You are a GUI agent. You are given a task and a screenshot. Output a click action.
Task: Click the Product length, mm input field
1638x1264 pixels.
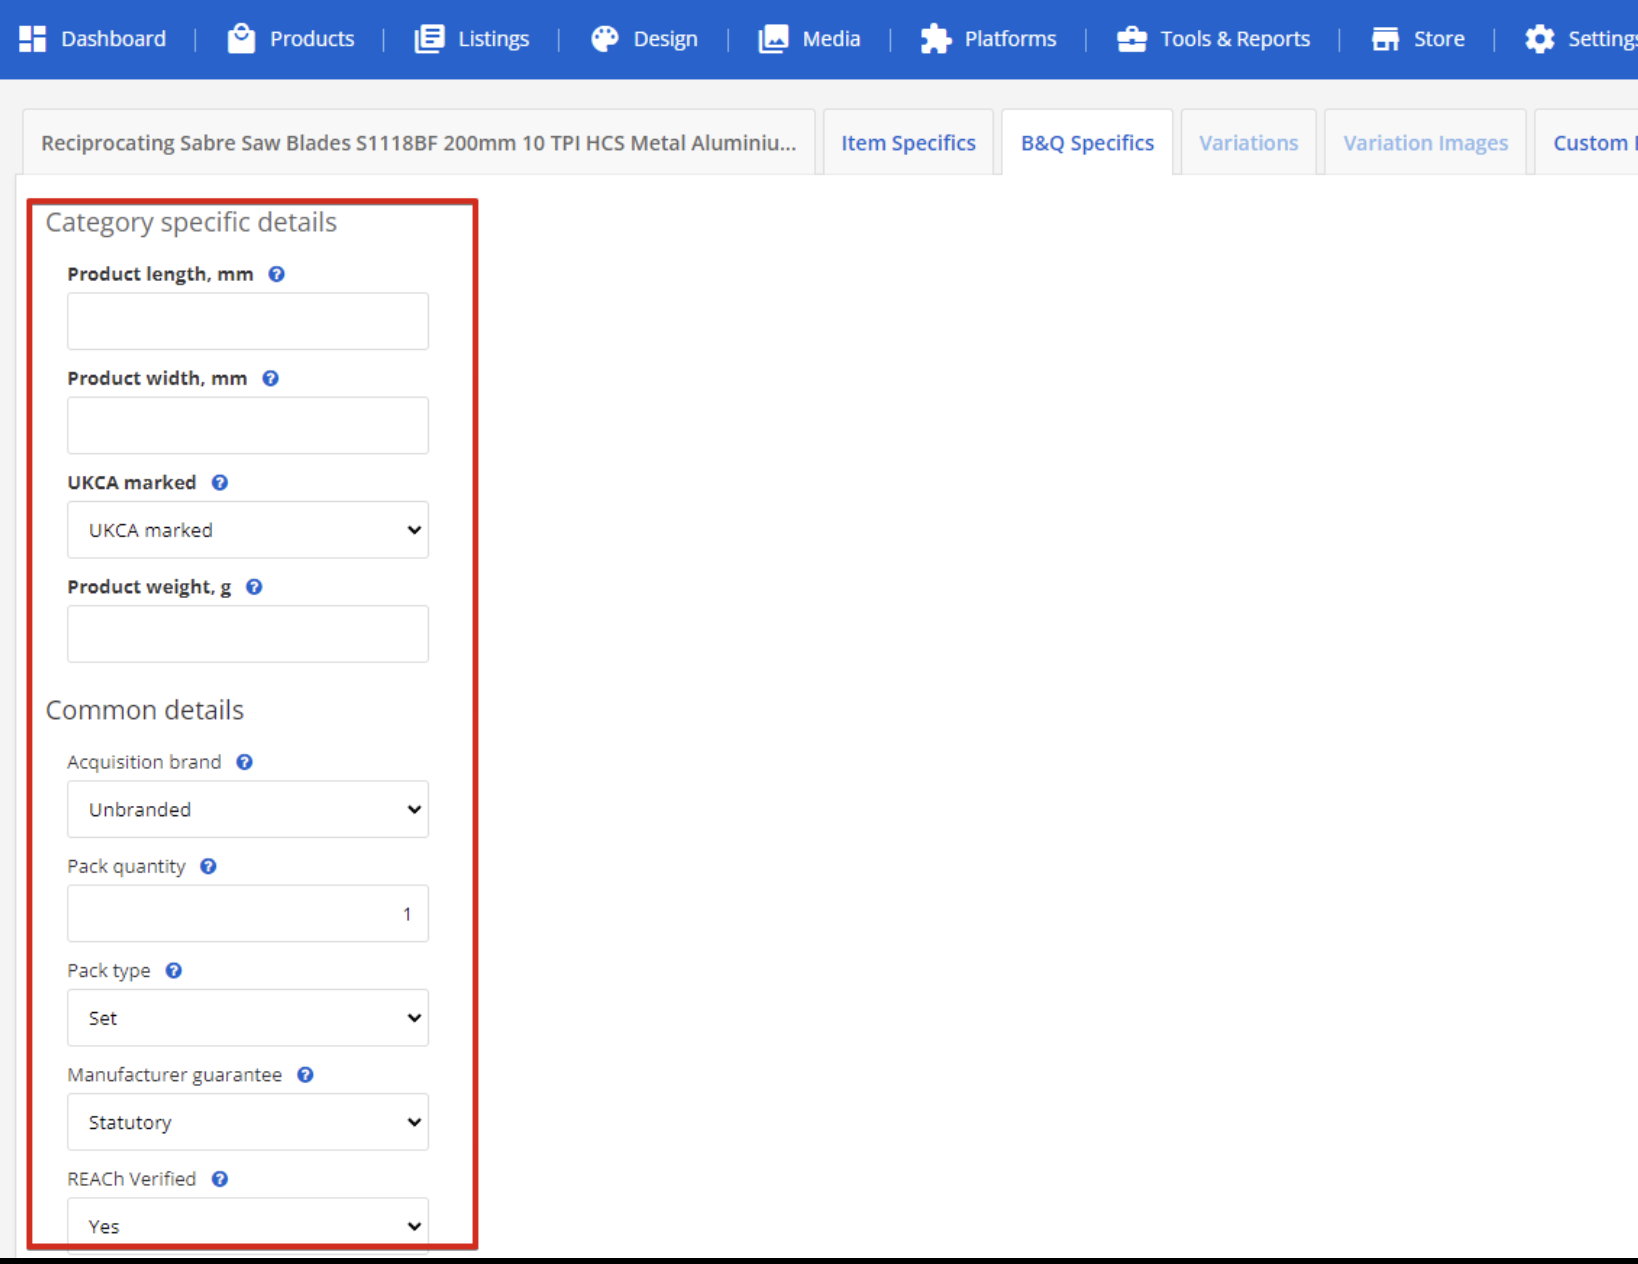point(248,321)
